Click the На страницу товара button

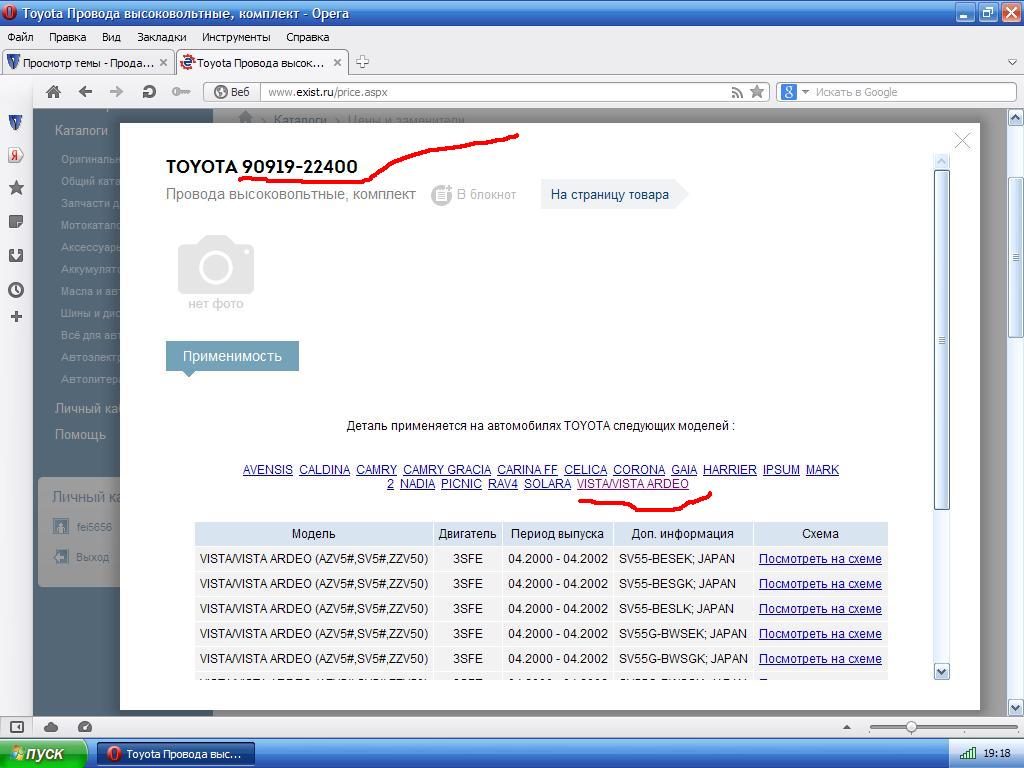coord(609,195)
